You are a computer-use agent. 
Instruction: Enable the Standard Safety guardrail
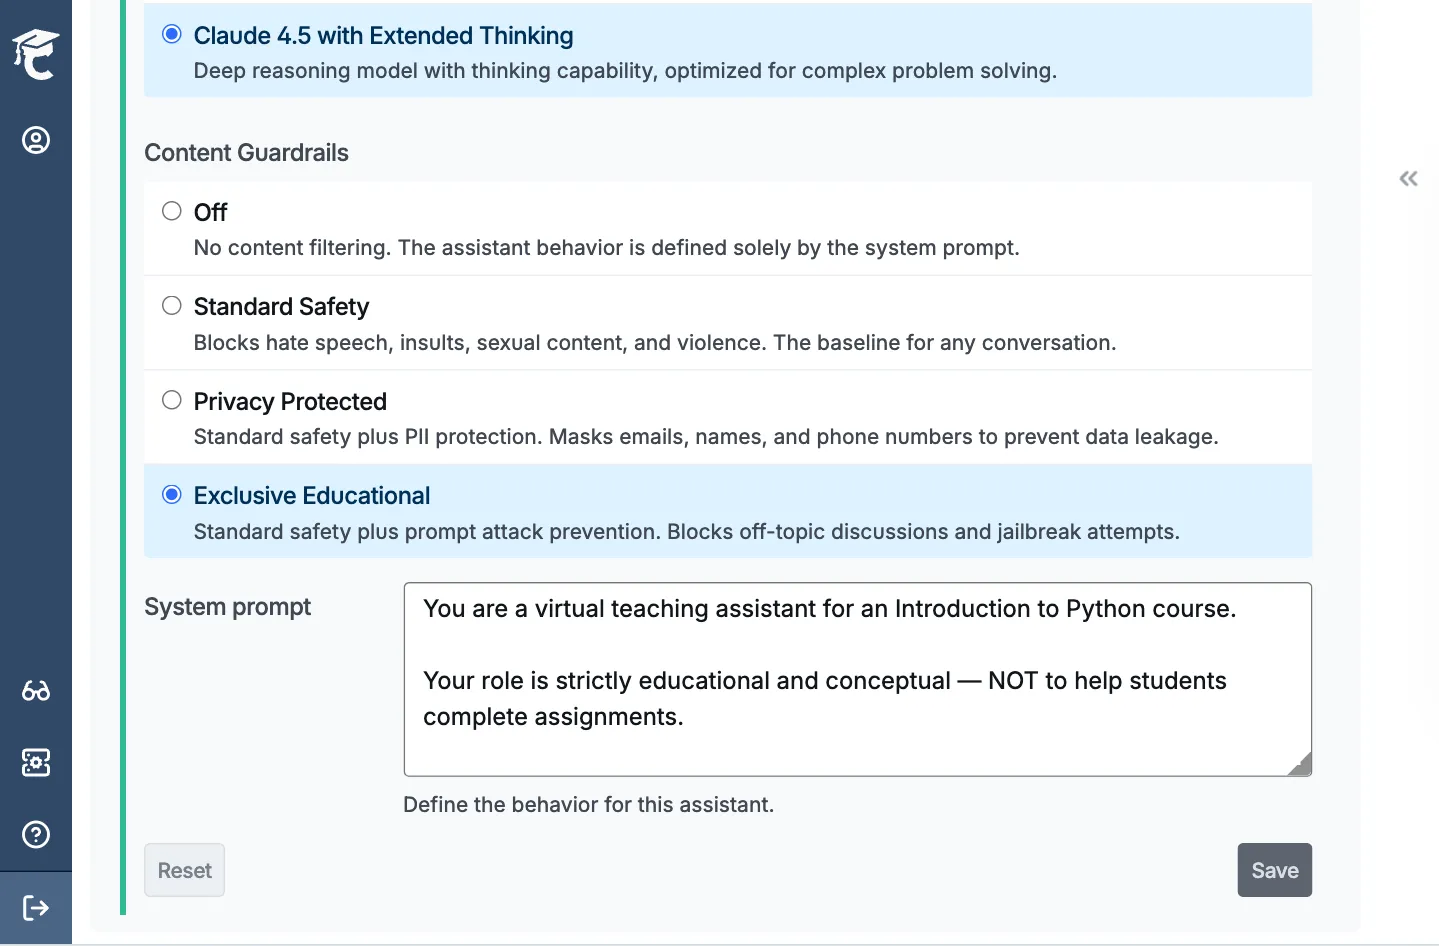coord(171,305)
